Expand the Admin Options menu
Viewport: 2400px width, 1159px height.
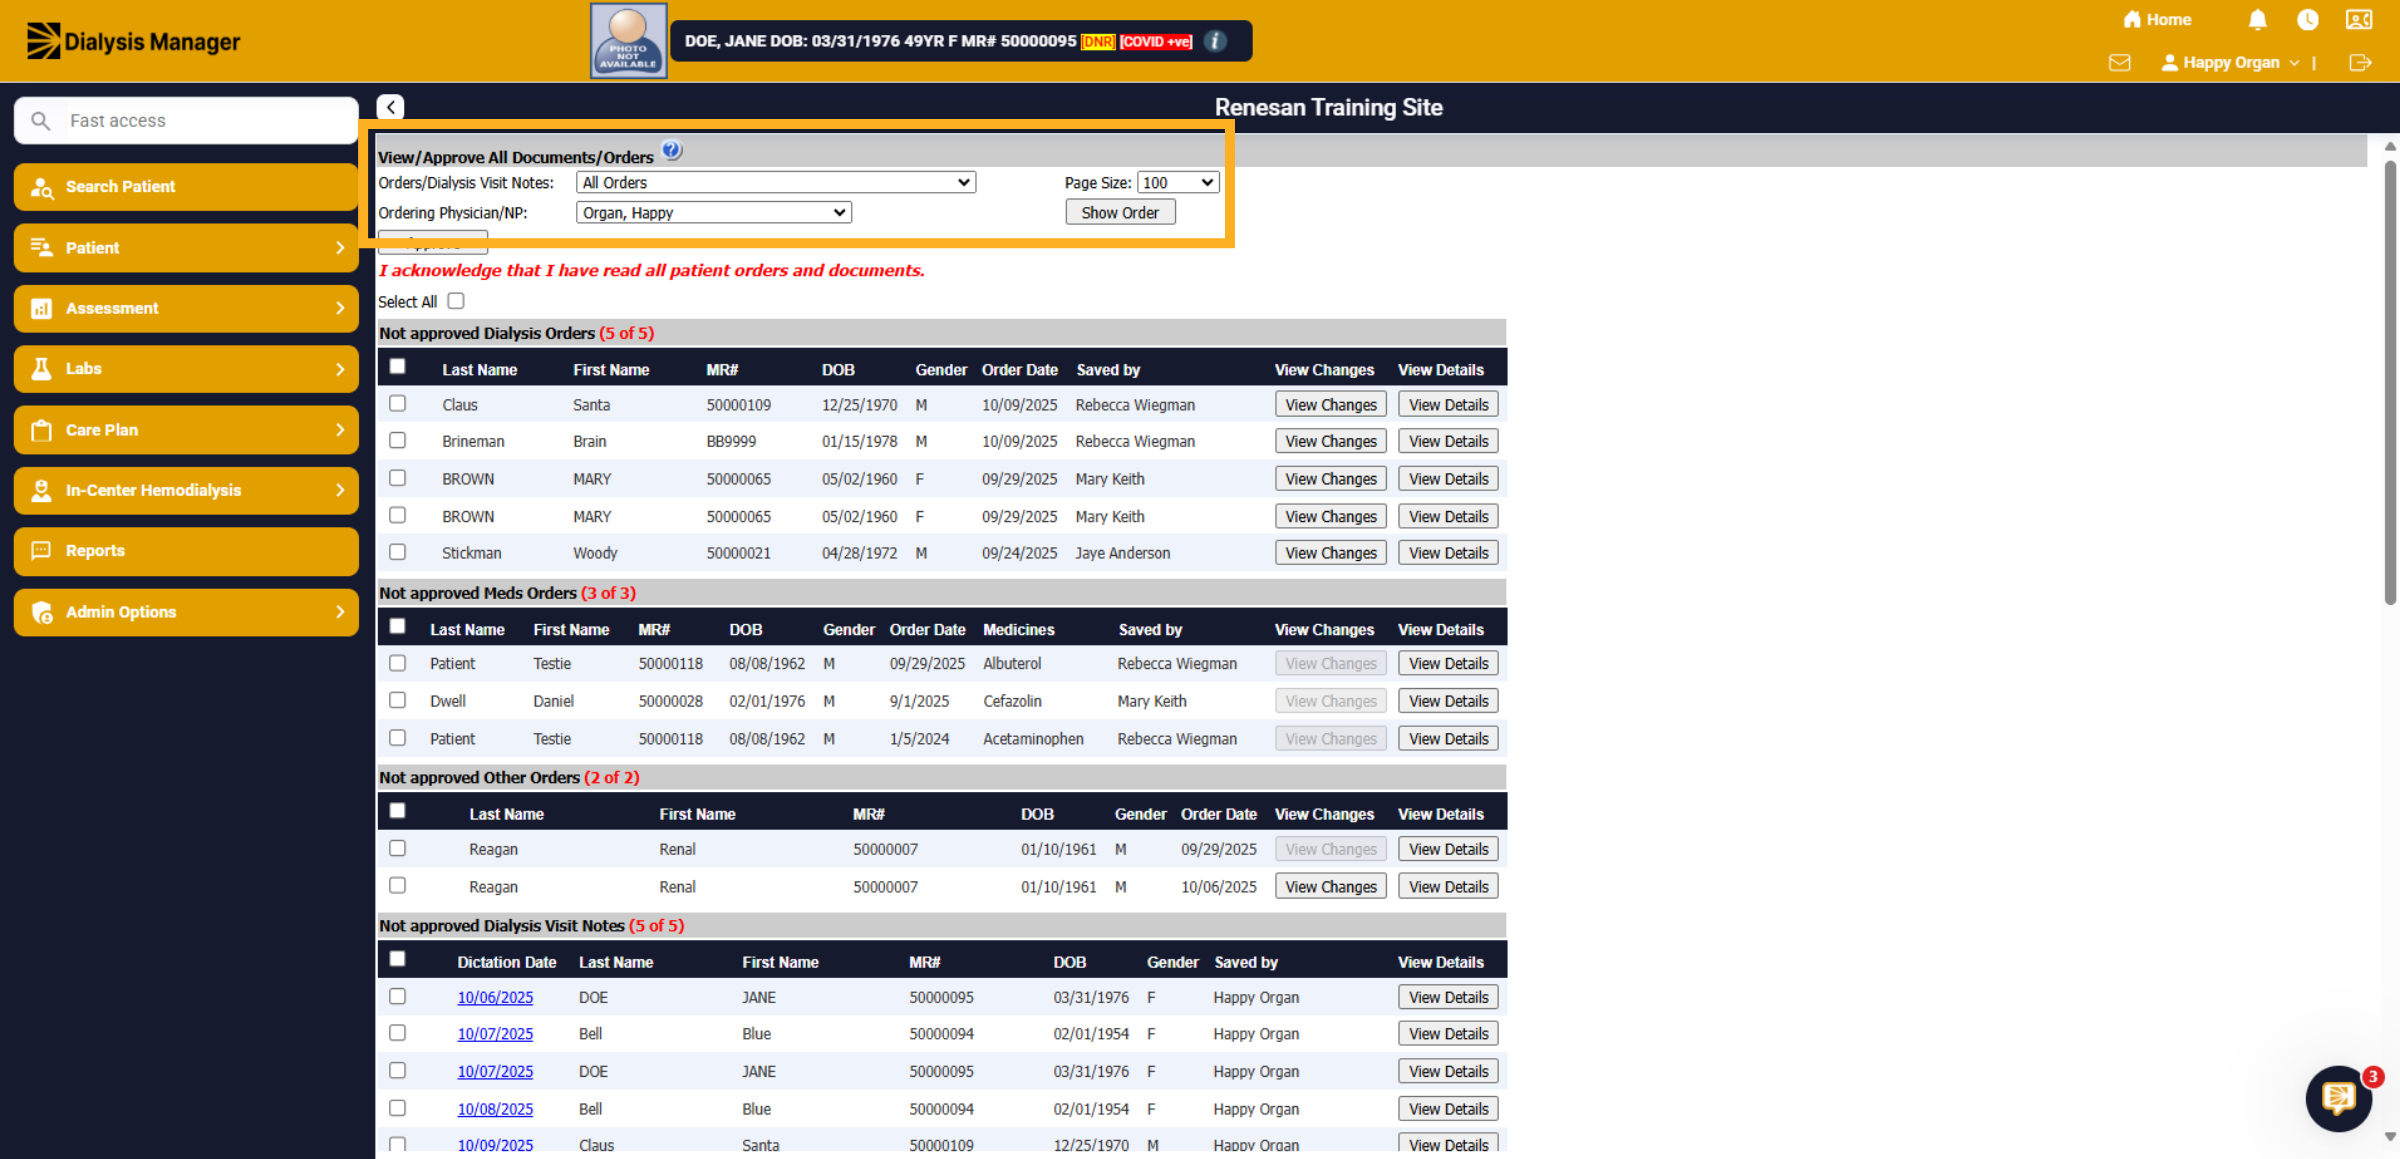tap(186, 612)
